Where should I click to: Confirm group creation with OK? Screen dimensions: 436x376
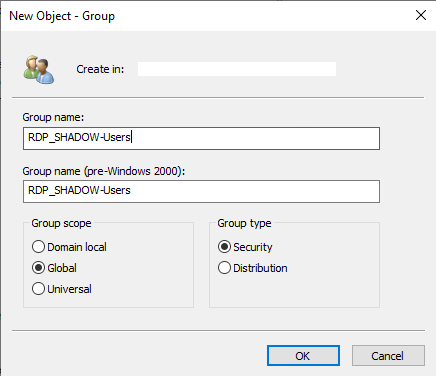pyautogui.click(x=303, y=356)
